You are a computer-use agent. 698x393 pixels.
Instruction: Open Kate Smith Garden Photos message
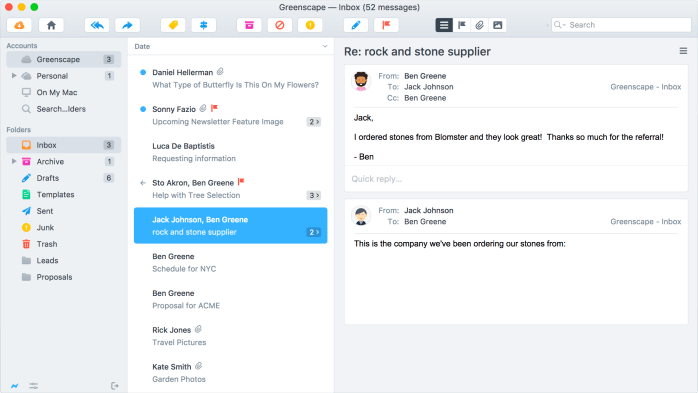(231, 373)
